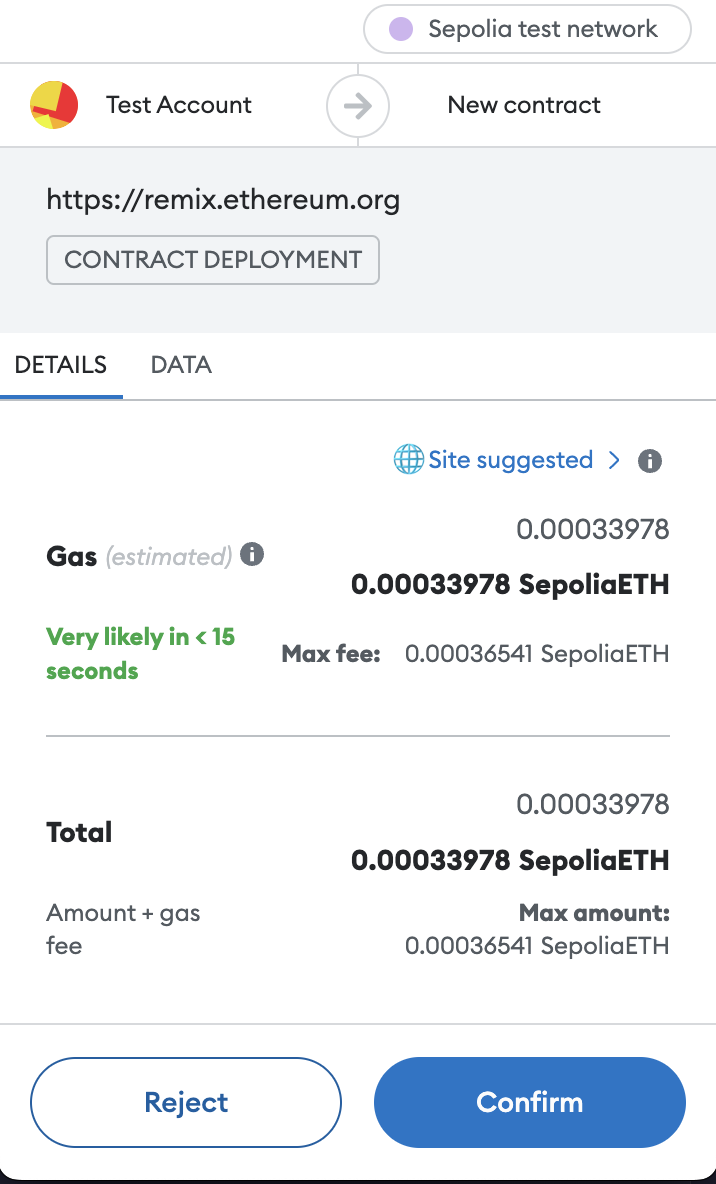Select the DETAILS tab
The height and width of the screenshot is (1184, 716).
point(61,365)
